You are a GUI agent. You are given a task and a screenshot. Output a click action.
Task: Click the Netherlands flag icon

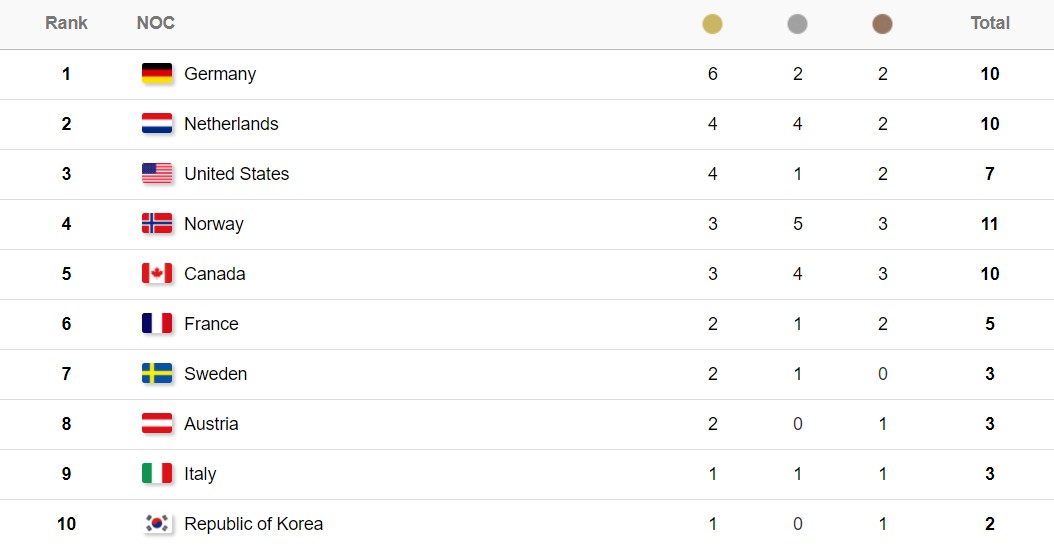click(x=157, y=124)
